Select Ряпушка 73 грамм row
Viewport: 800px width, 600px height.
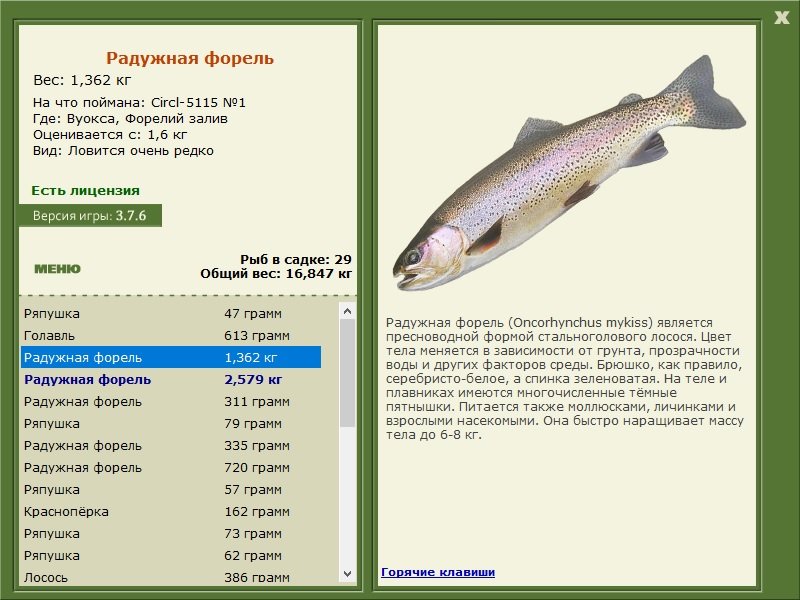coord(171,533)
